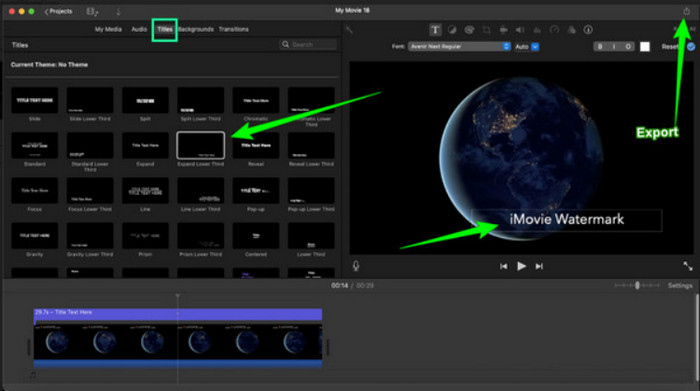
Task: Click the white font color swatch
Action: click(x=645, y=46)
